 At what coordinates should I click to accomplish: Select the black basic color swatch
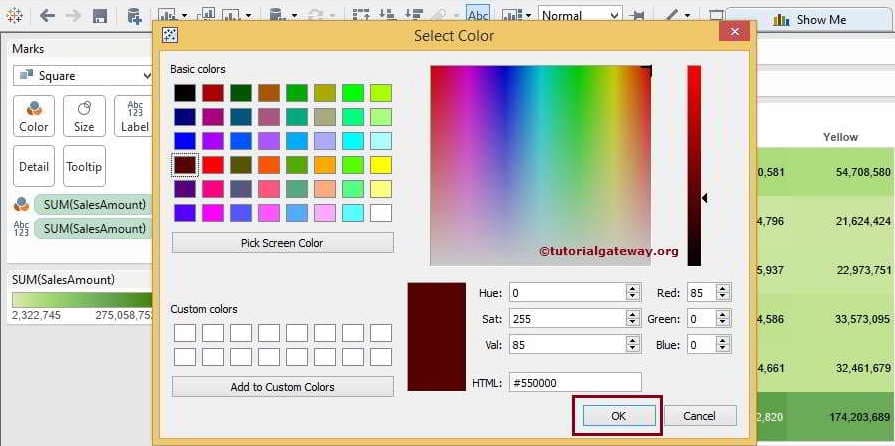click(184, 93)
